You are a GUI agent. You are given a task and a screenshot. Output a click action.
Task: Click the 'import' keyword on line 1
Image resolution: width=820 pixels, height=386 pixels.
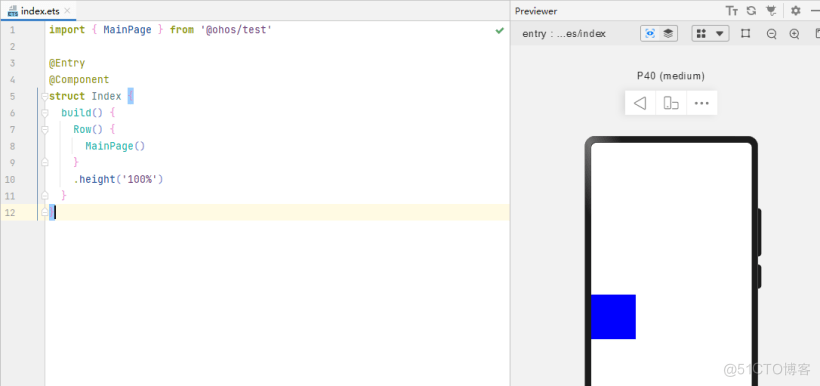coord(67,30)
